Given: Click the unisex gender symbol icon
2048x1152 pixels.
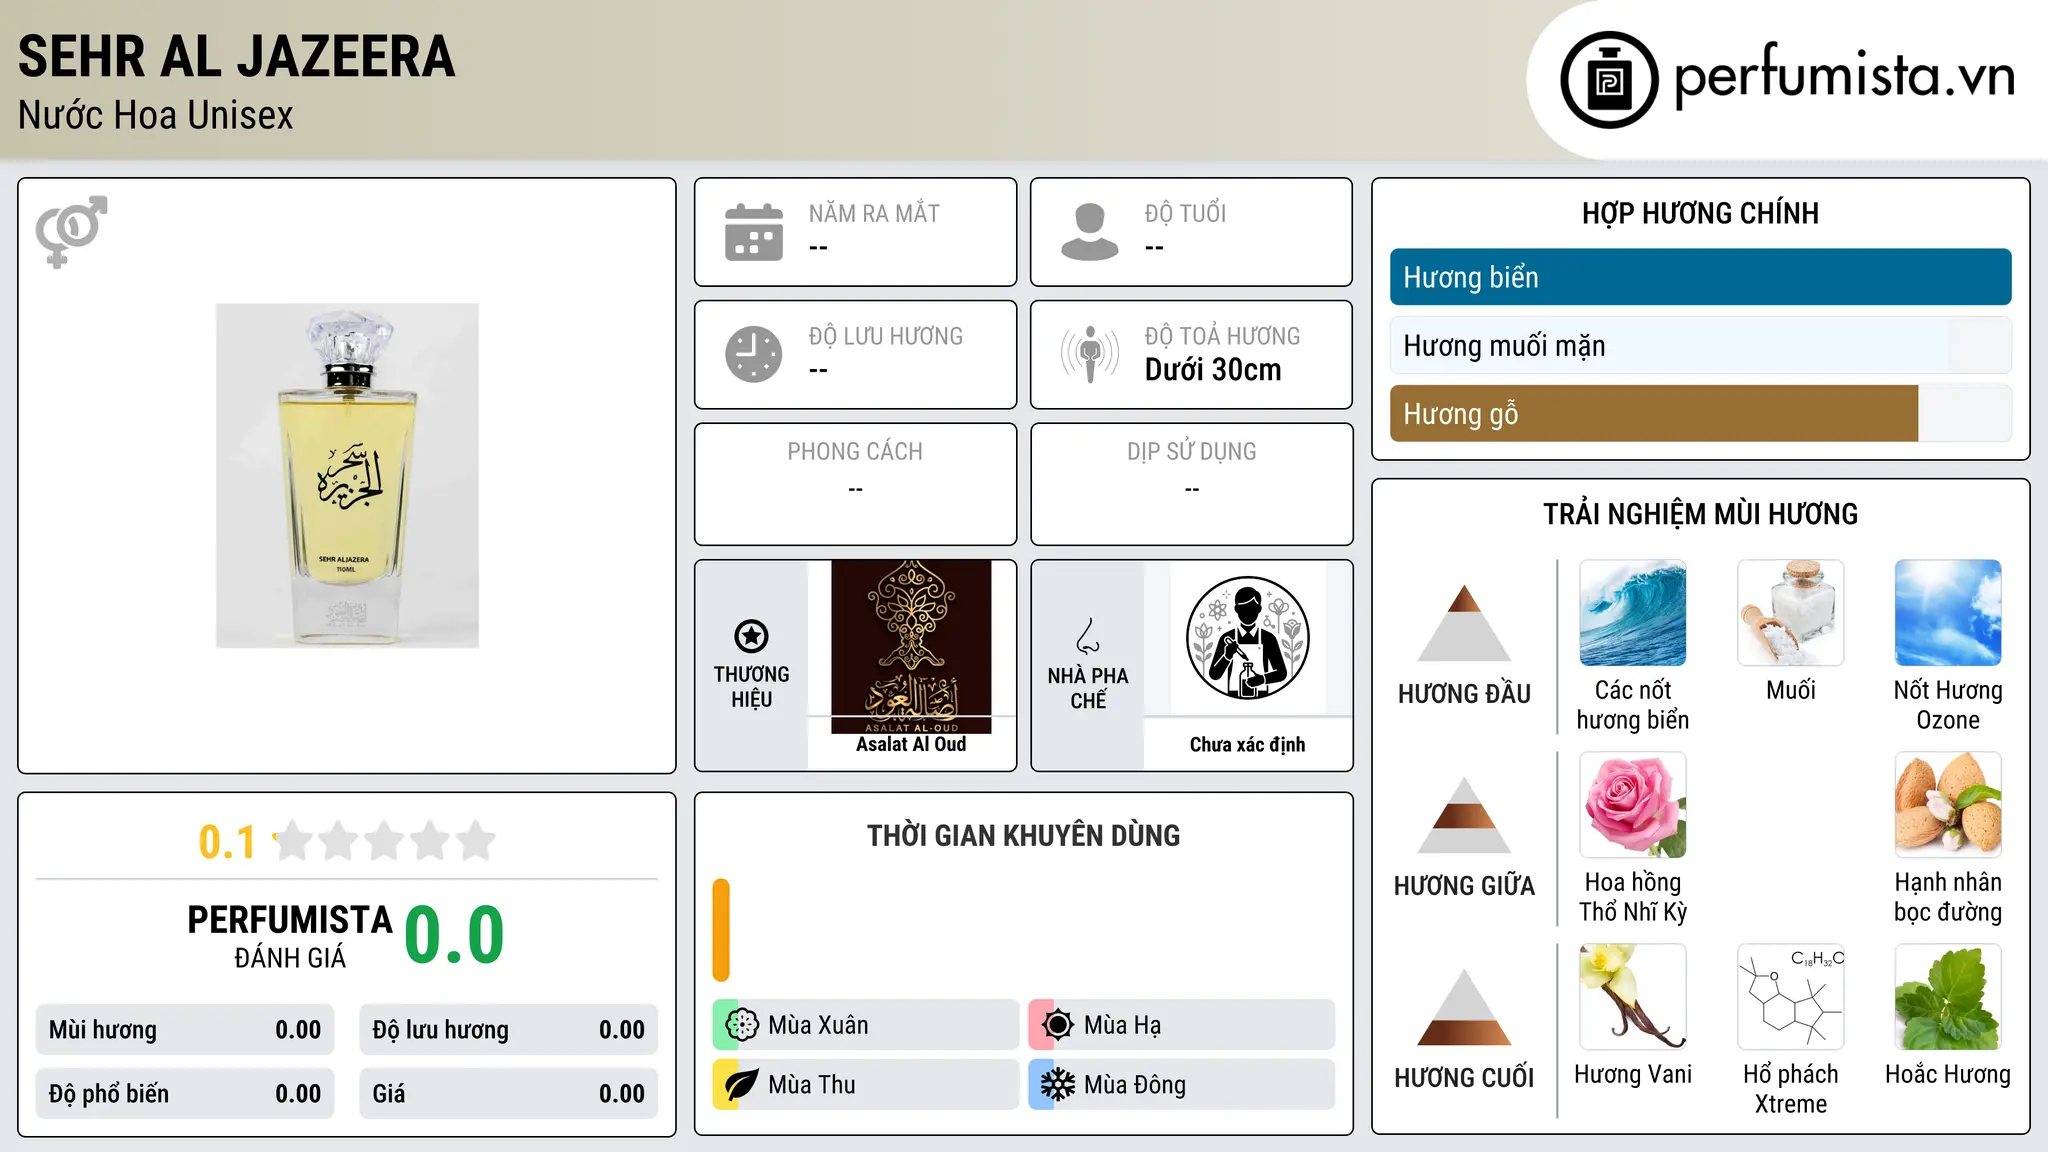Looking at the screenshot, I should pyautogui.click(x=71, y=231).
